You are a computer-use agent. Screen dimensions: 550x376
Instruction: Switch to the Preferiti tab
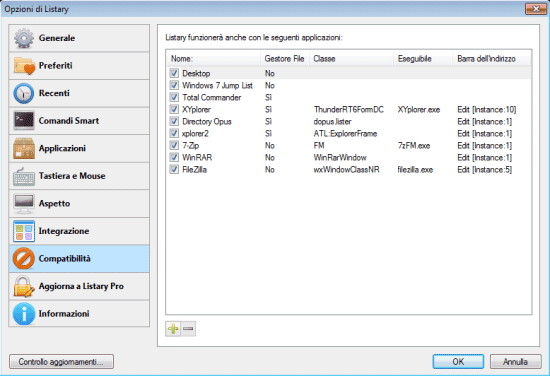tap(79, 66)
